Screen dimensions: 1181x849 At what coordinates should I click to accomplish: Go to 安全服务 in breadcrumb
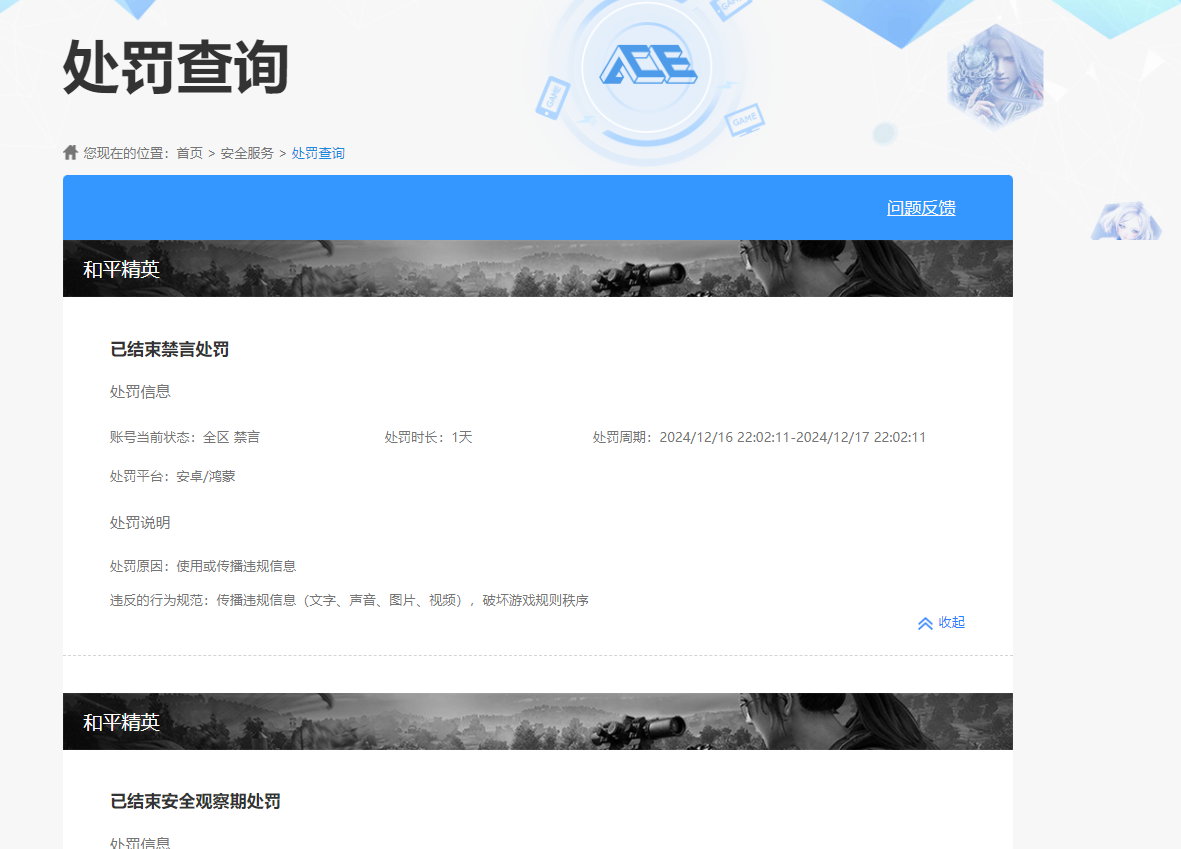click(x=247, y=153)
